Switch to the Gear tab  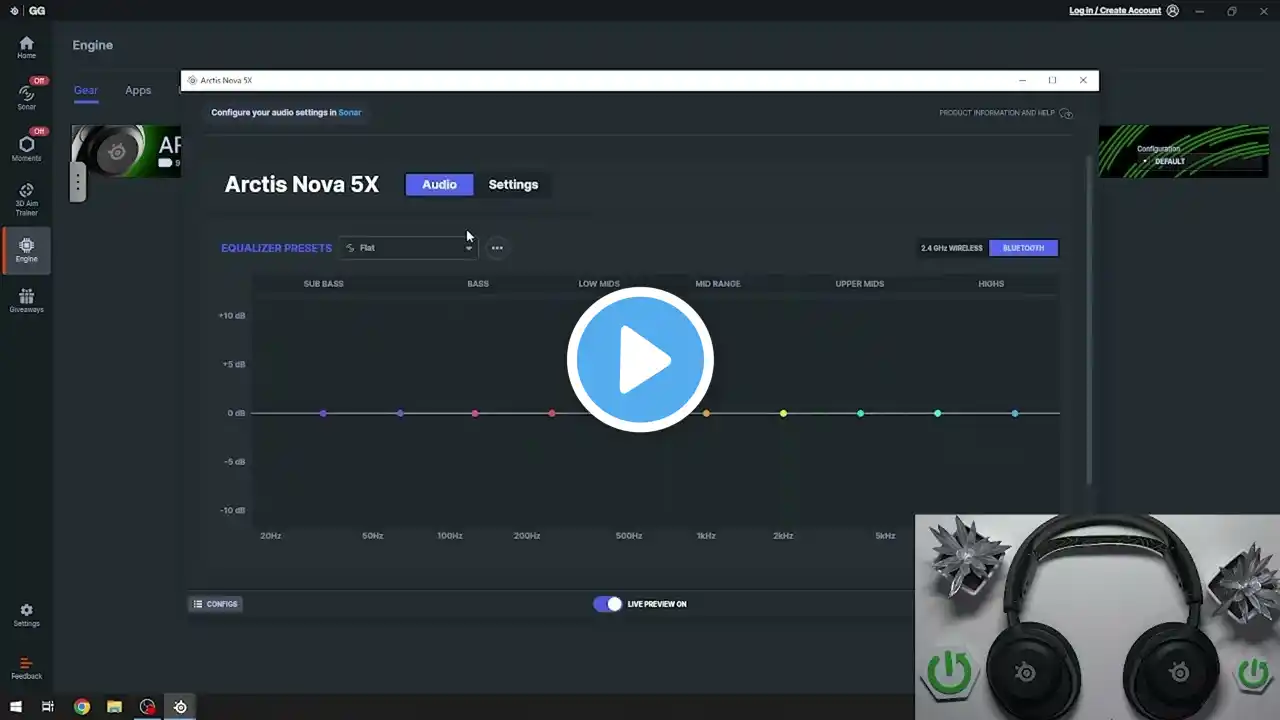pyautogui.click(x=86, y=90)
